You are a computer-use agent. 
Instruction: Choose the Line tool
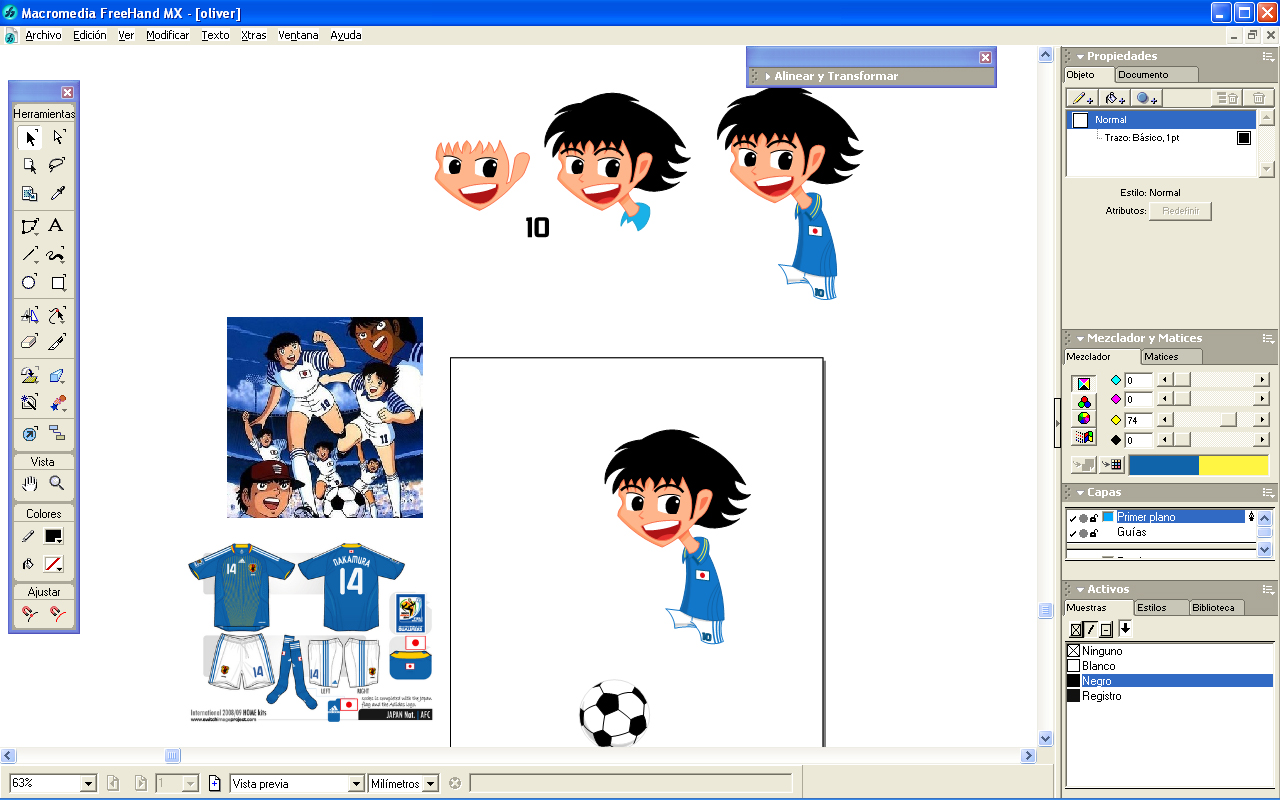click(x=30, y=254)
